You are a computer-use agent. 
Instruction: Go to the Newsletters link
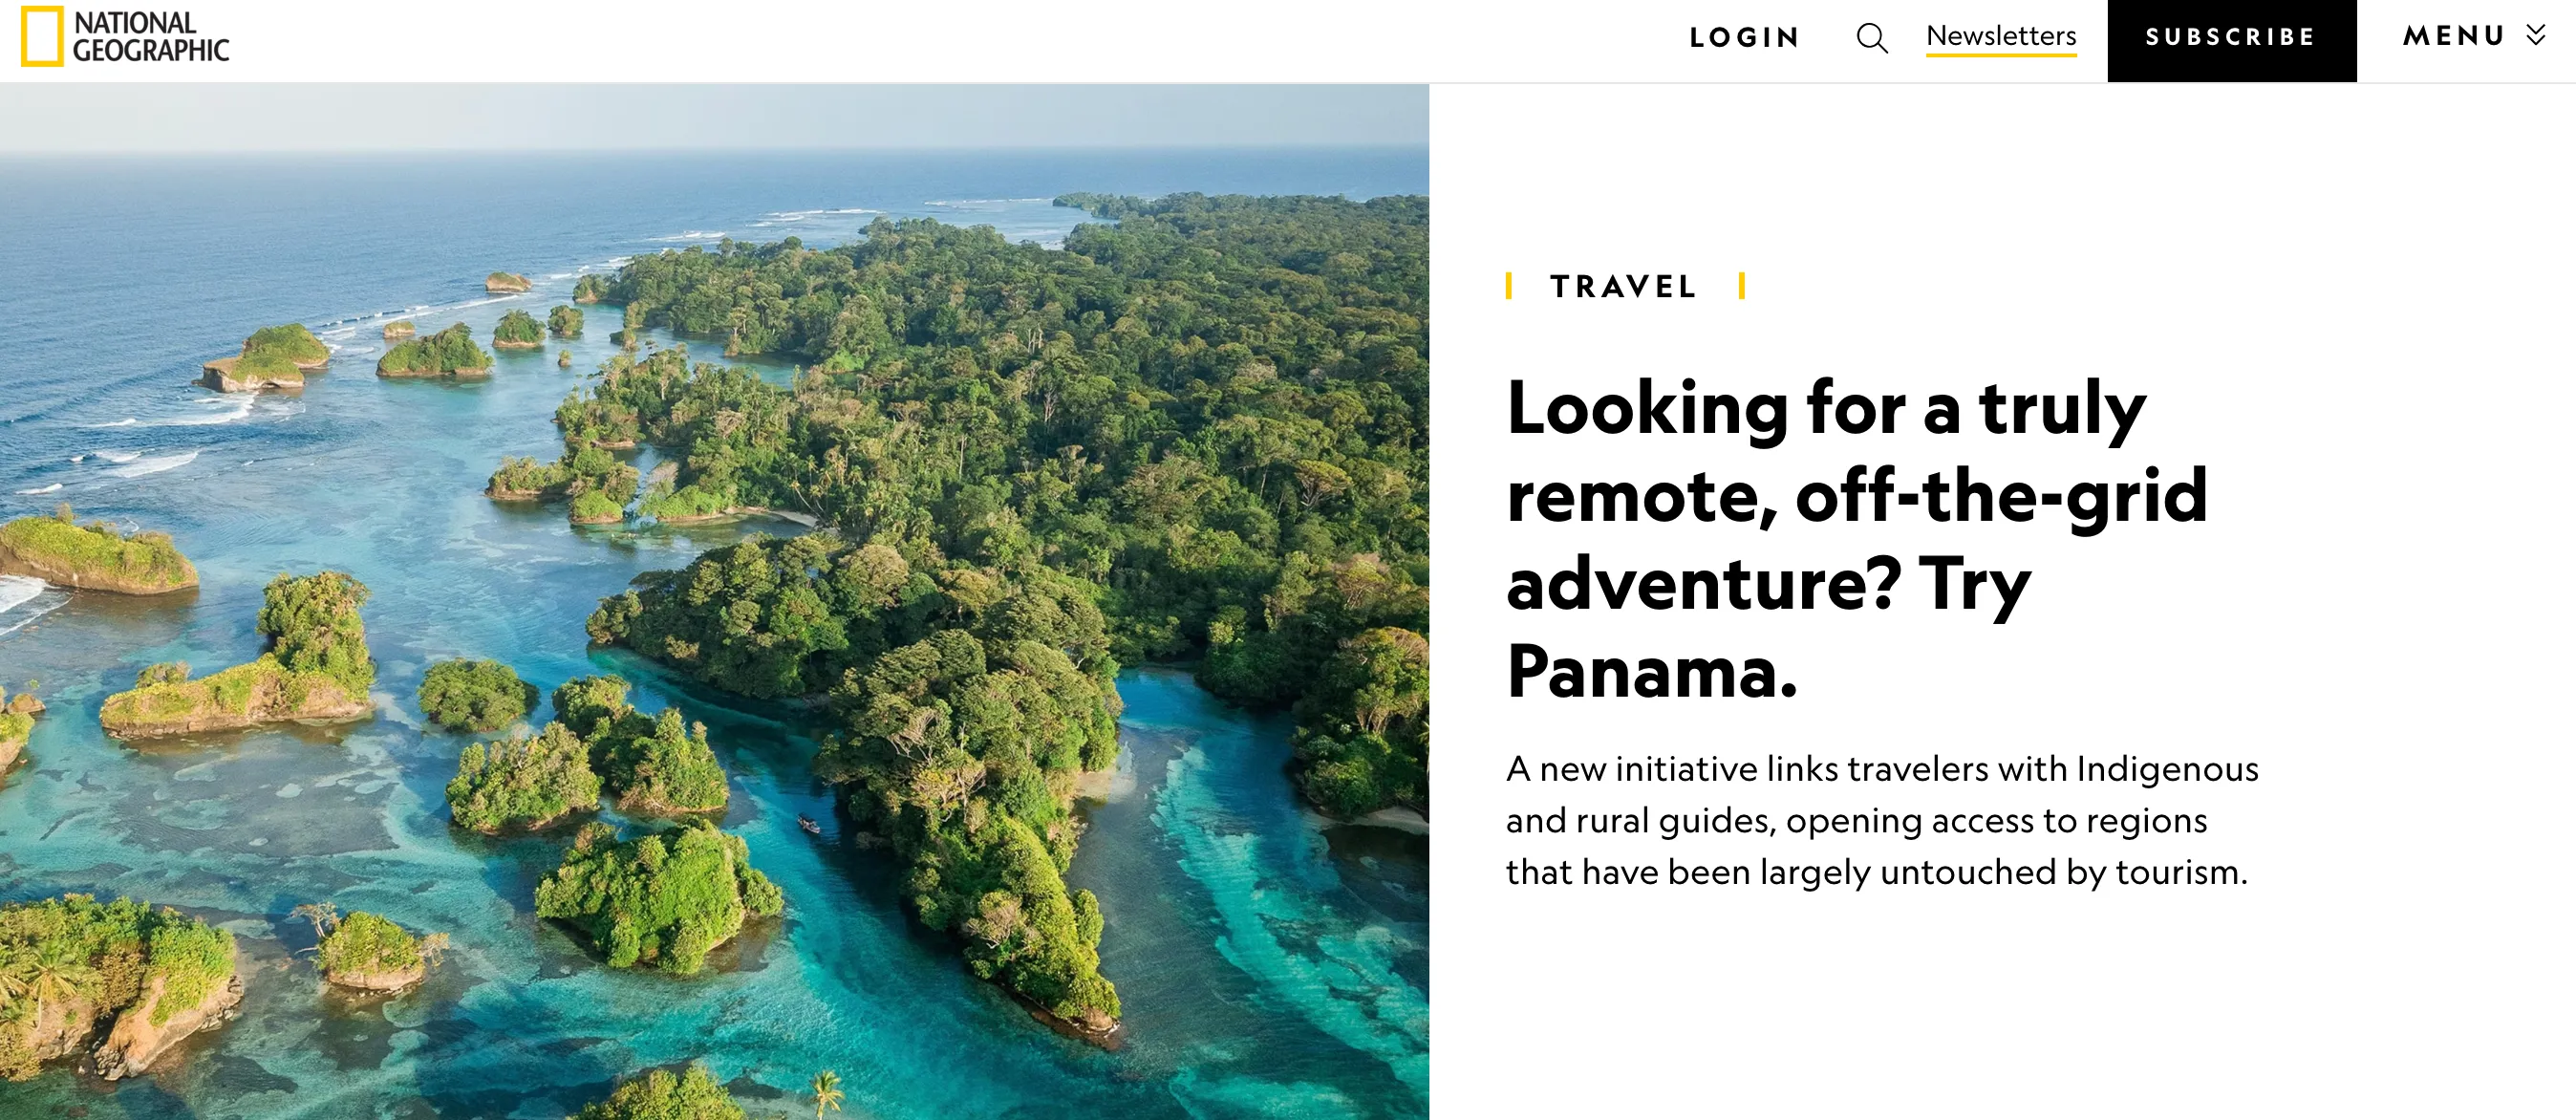2001,36
